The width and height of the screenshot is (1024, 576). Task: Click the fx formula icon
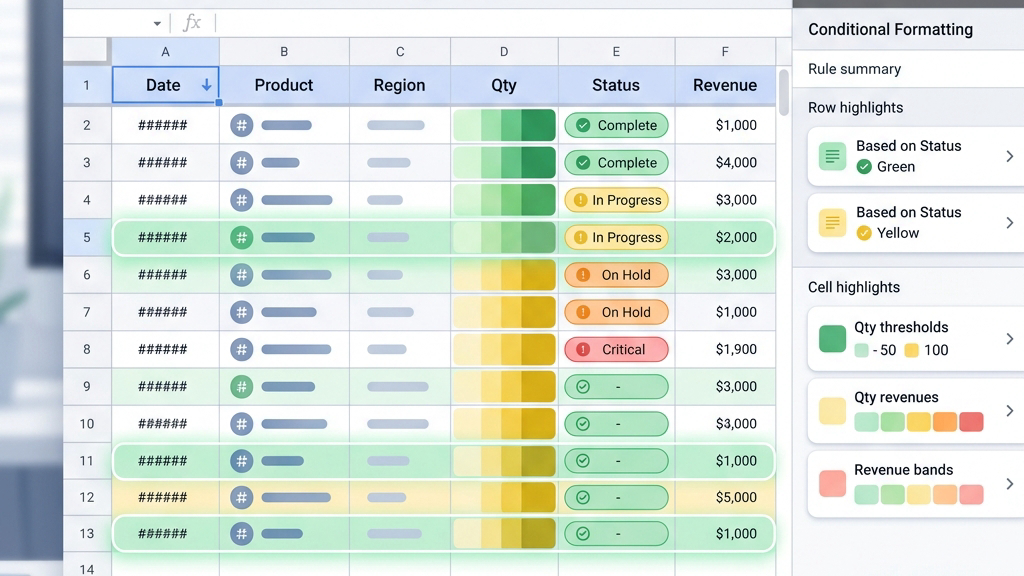(x=191, y=23)
